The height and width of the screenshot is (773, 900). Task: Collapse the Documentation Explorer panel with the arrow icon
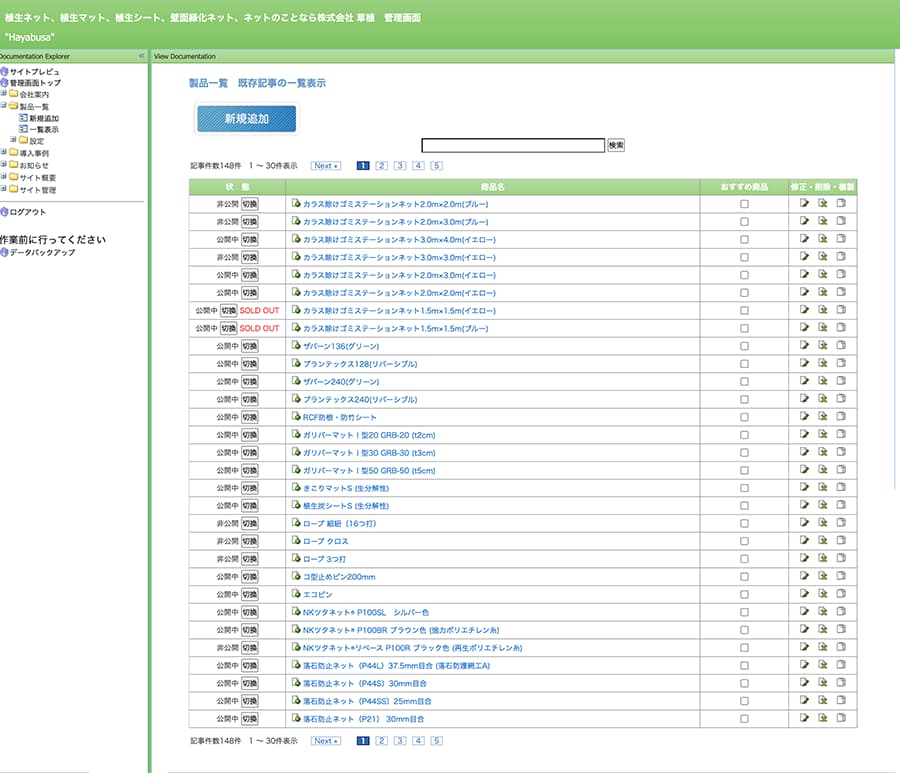point(141,56)
